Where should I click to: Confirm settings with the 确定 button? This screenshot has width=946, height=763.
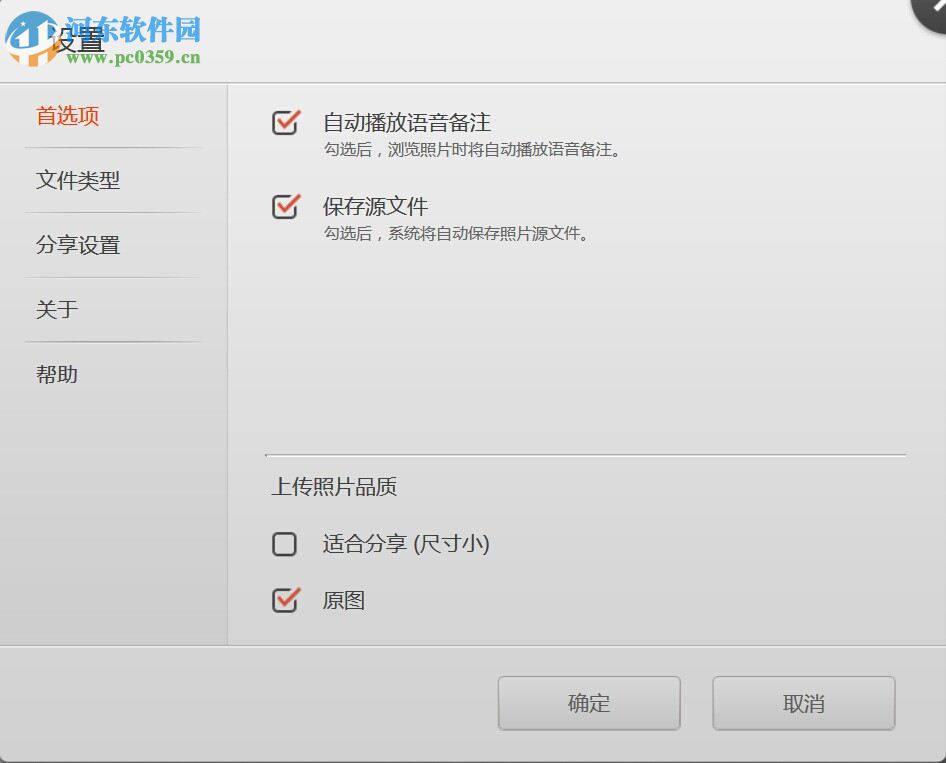588,703
